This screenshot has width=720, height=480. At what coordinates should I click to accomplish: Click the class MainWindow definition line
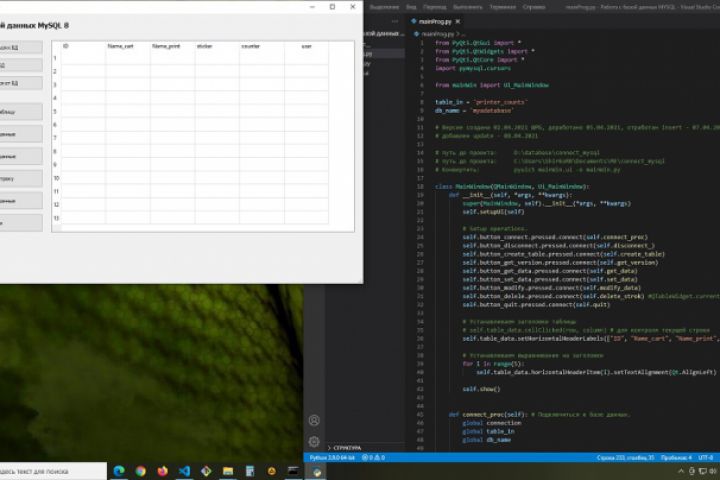click(x=512, y=186)
